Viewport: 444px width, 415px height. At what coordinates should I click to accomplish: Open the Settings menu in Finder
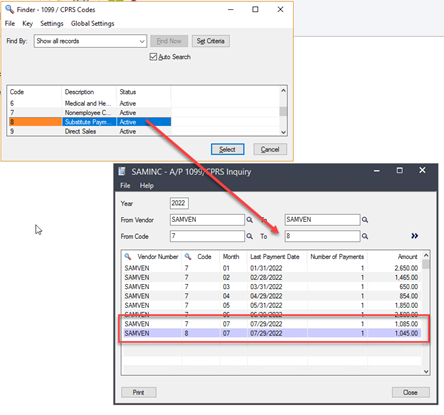click(x=52, y=23)
